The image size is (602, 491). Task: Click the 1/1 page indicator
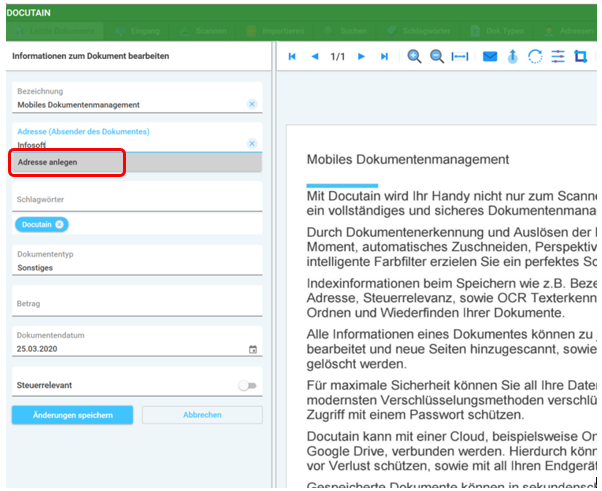pos(338,57)
